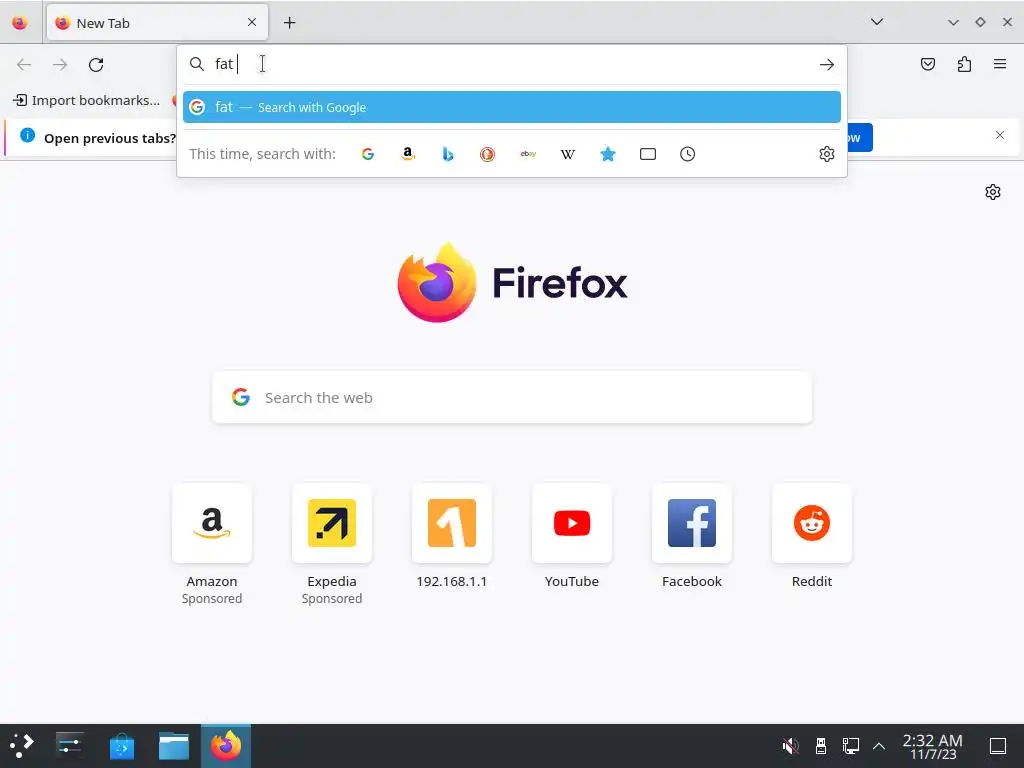Open Dolphin file manager from the taskbar
The height and width of the screenshot is (768, 1024).
174,746
